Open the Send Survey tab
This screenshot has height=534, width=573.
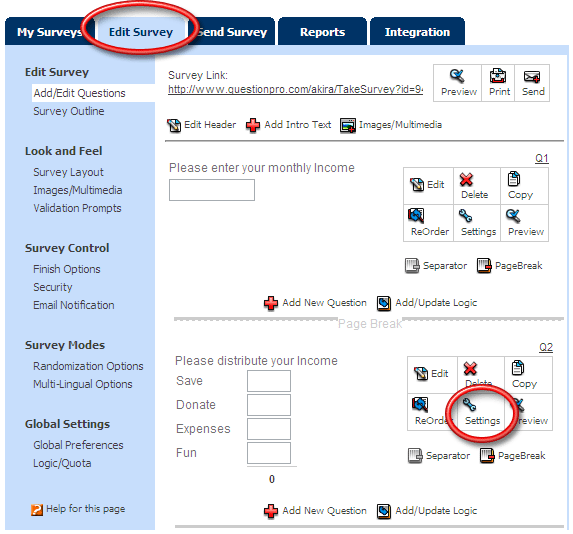click(x=233, y=32)
